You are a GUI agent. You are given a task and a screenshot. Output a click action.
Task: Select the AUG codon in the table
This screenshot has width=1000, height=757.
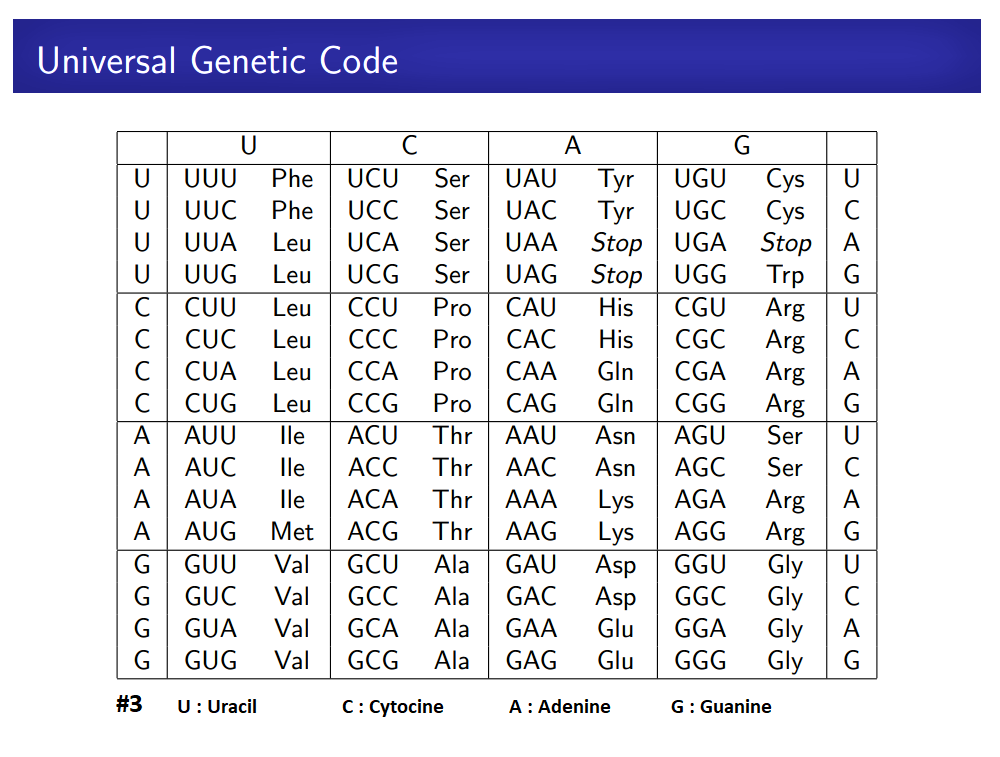[x=210, y=532]
